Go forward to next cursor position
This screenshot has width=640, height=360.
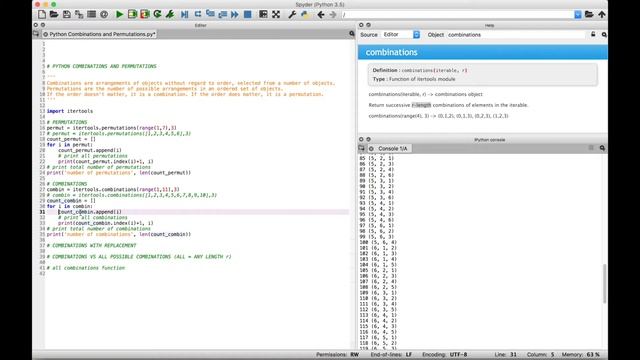333,14
